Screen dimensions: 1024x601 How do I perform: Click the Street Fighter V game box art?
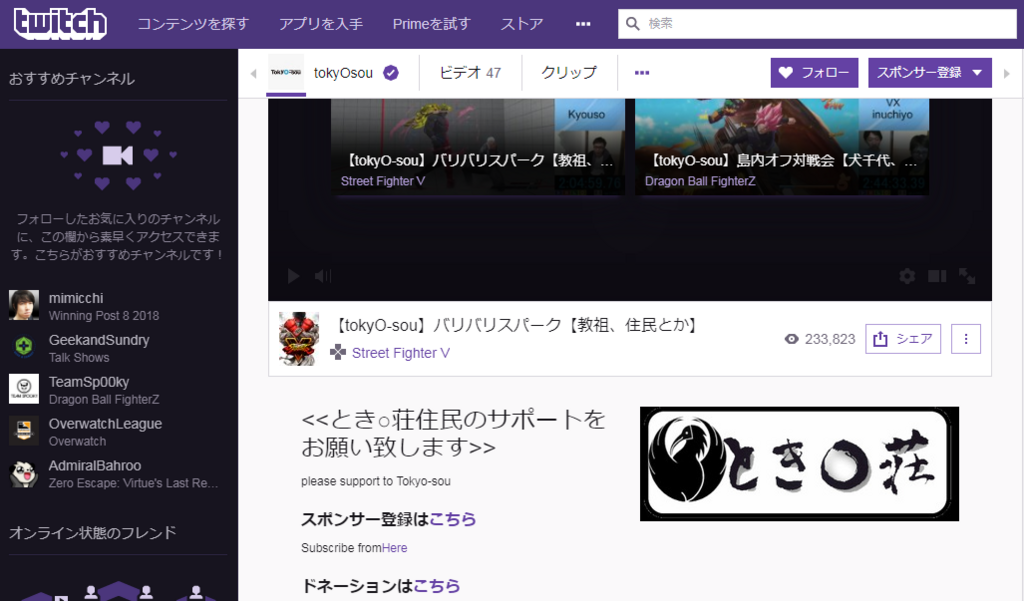[x=299, y=338]
